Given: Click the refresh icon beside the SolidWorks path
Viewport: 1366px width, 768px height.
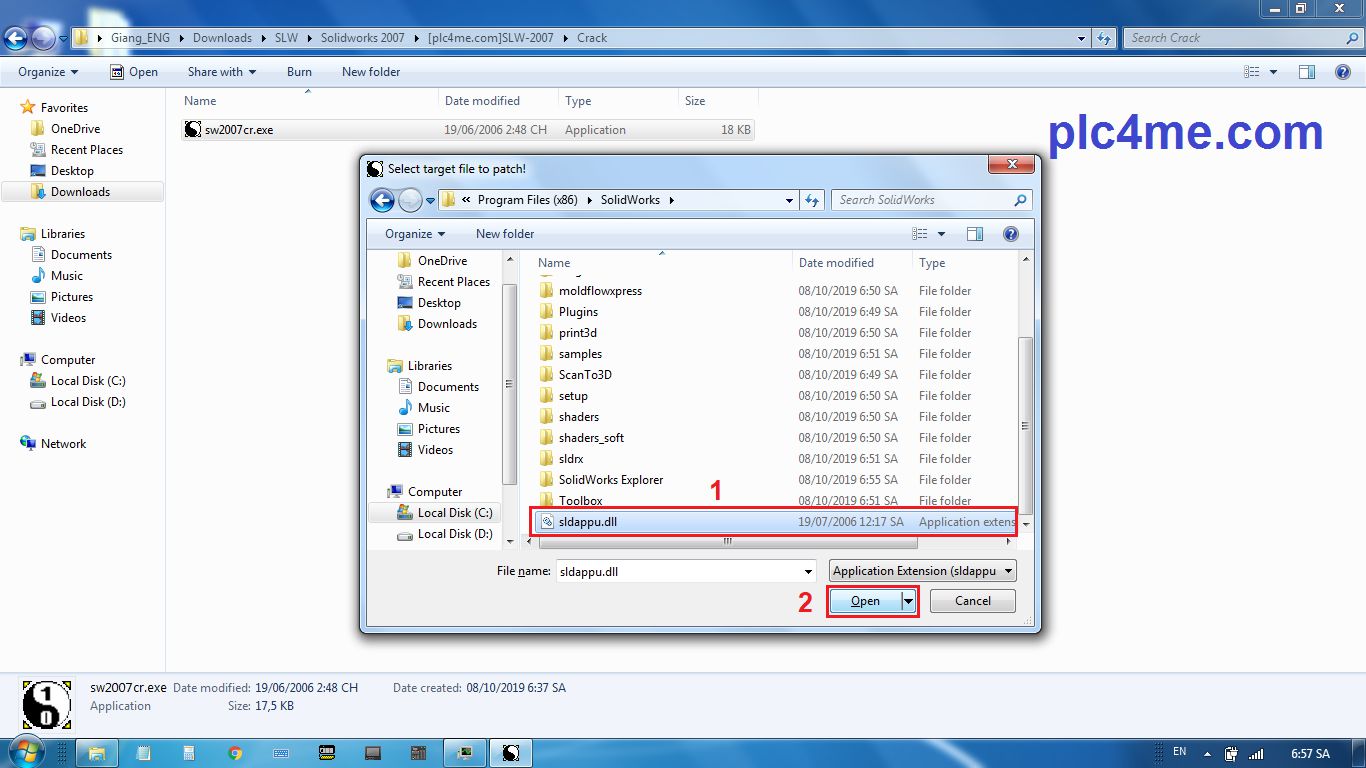Looking at the screenshot, I should 812,200.
